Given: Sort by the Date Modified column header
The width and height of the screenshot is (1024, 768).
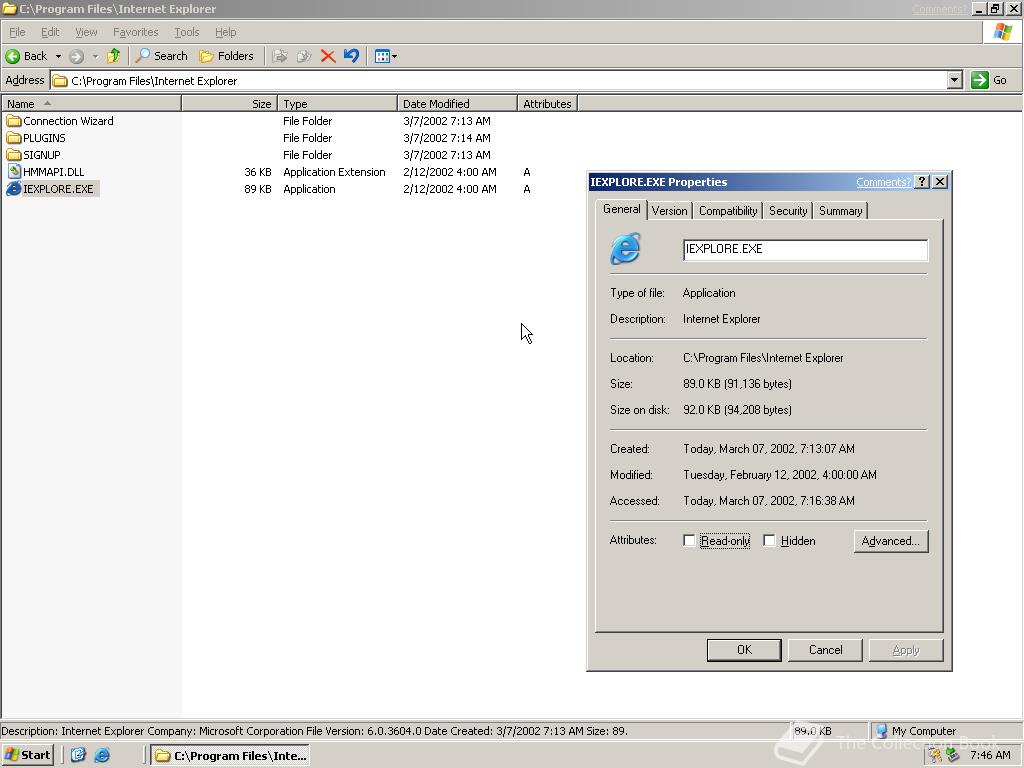Looking at the screenshot, I should (457, 104).
